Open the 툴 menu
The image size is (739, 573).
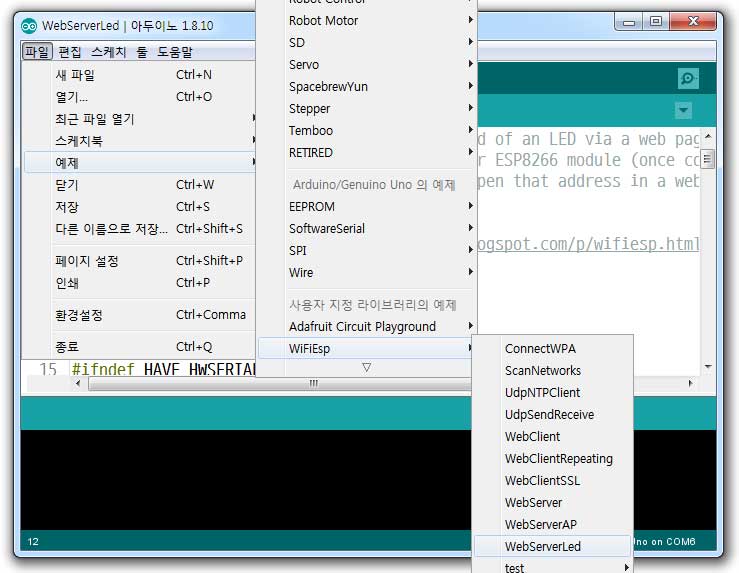pos(142,52)
